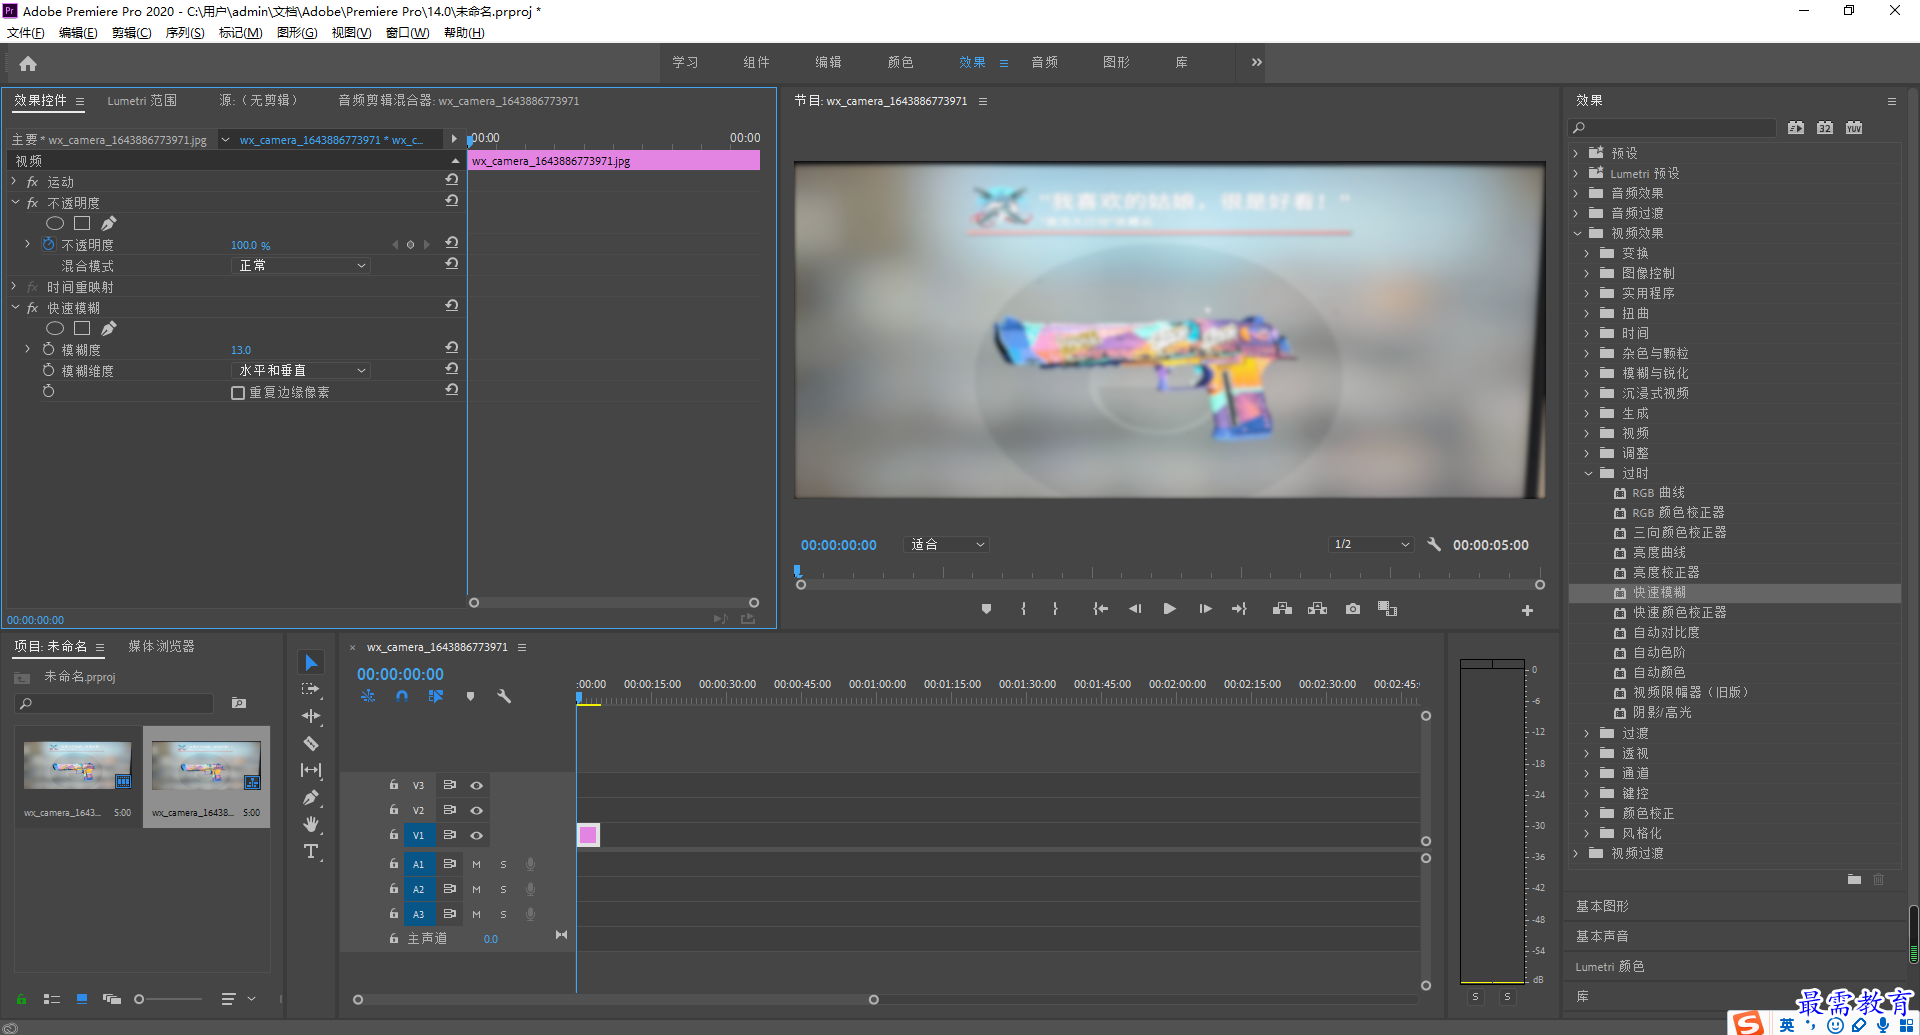Open the Lumetri Color panel

pos(1610,966)
